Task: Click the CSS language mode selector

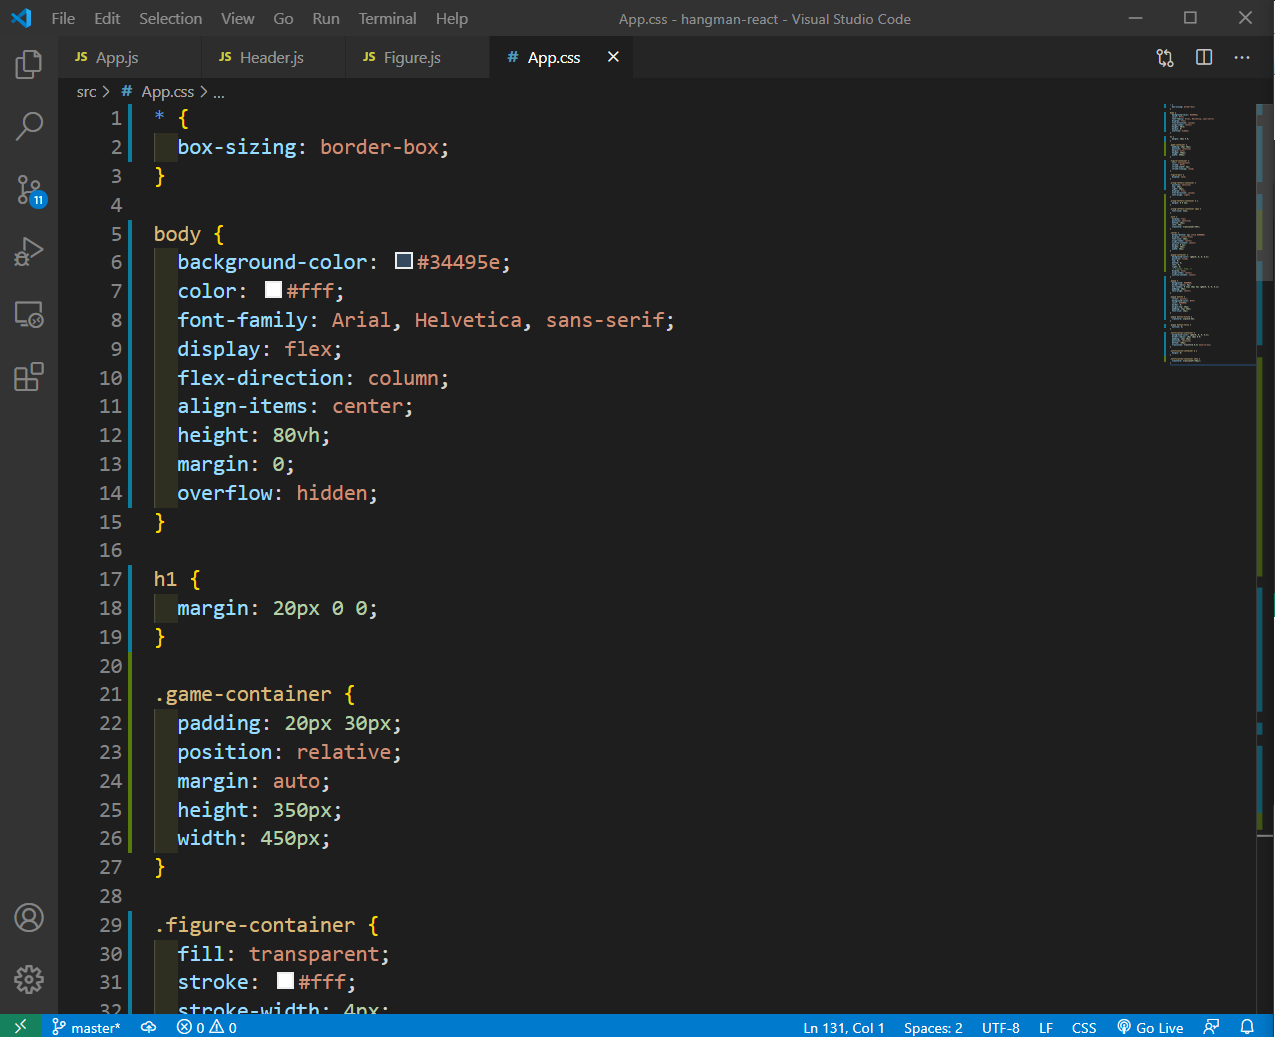Action: tap(1084, 1027)
